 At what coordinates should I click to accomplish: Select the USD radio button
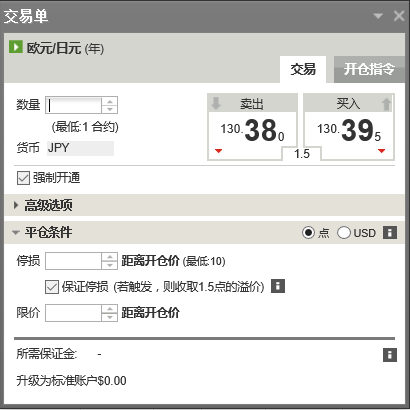click(x=344, y=232)
